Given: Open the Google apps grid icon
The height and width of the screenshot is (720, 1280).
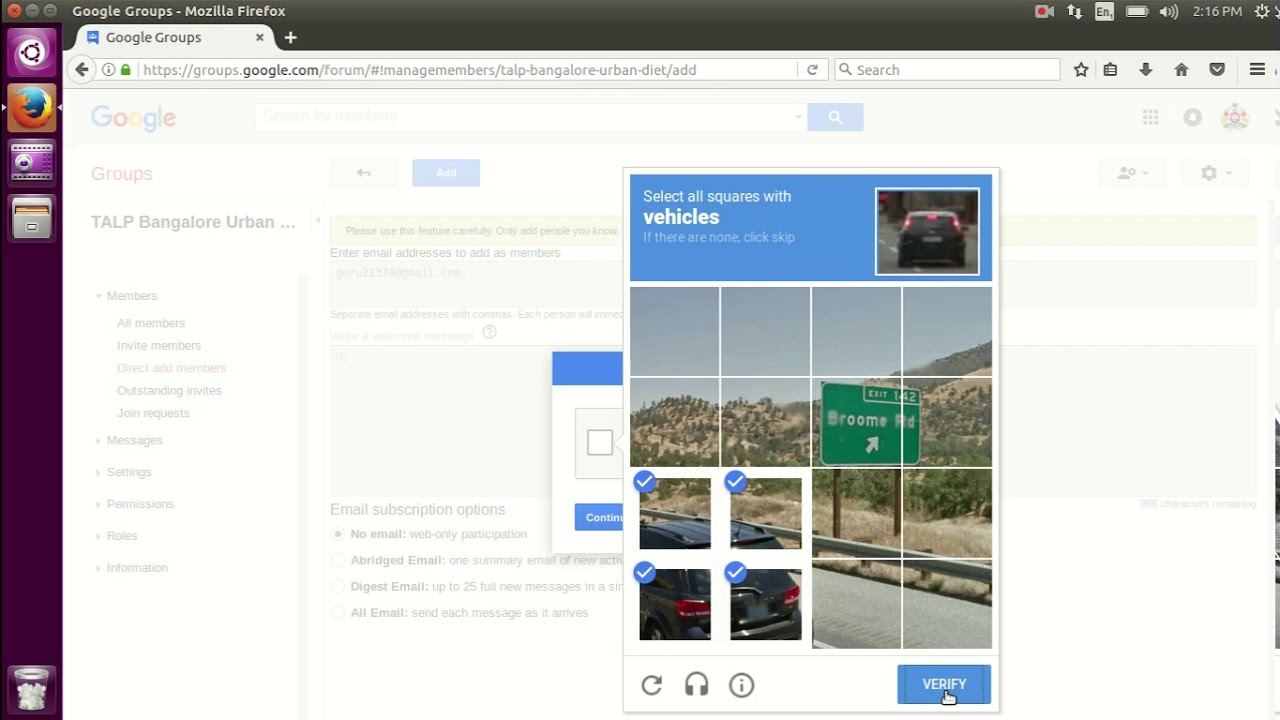Looking at the screenshot, I should click(x=1150, y=117).
